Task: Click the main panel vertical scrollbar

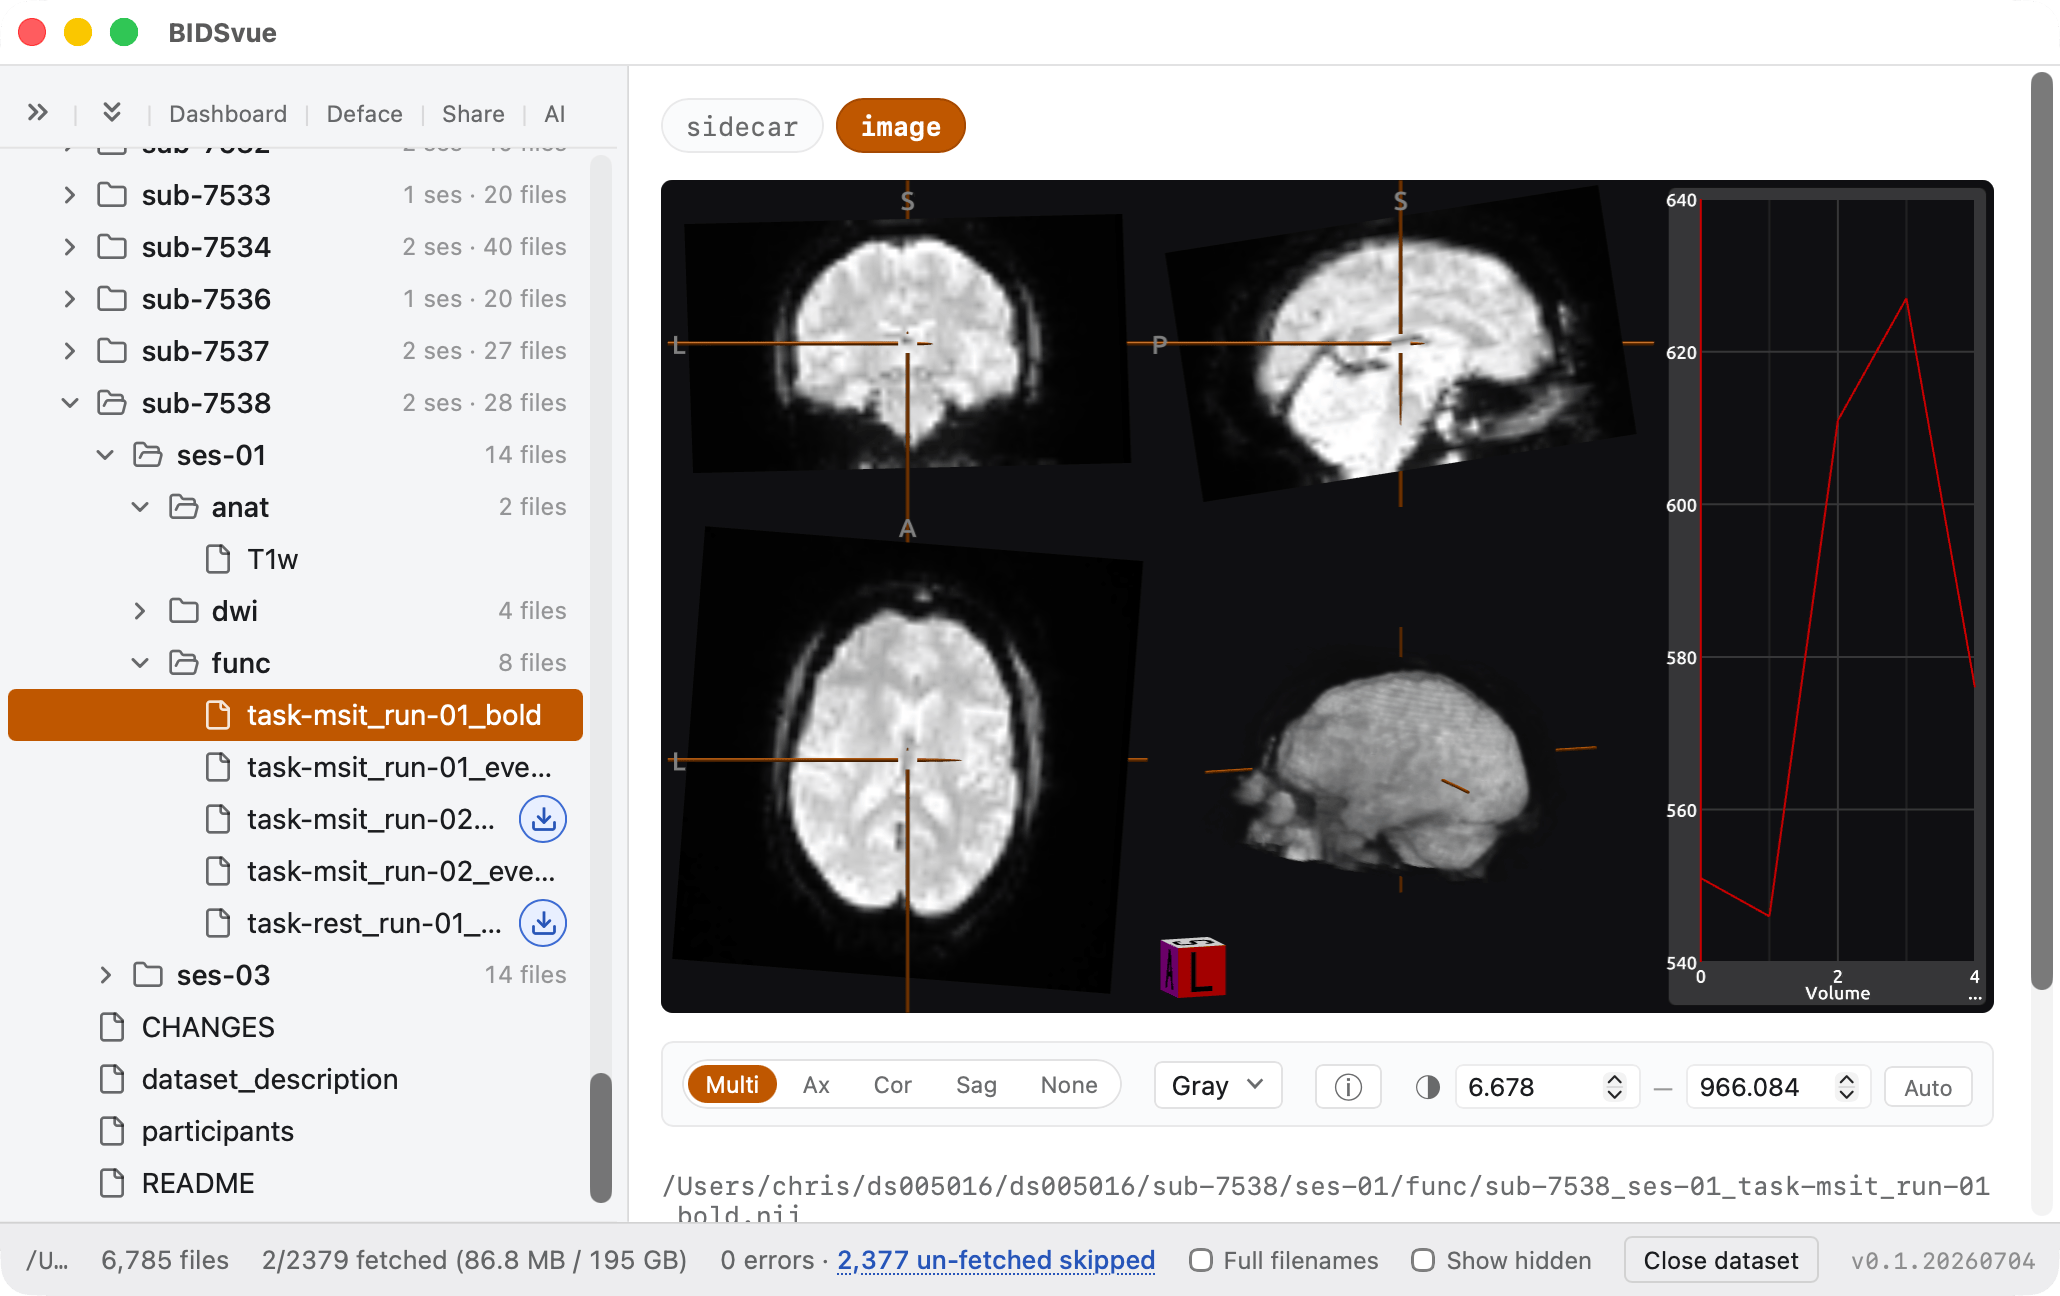Action: tap(2041, 530)
